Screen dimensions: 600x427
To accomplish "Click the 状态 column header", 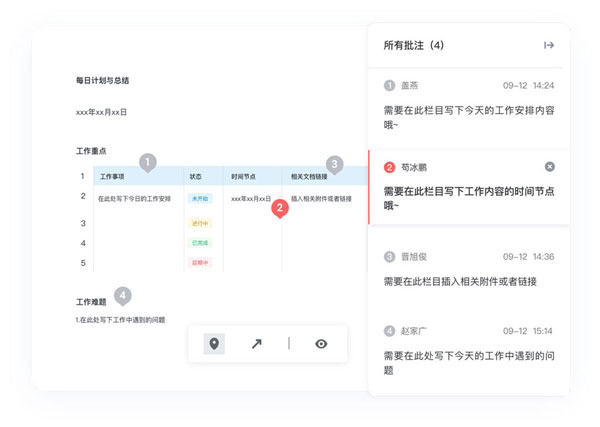I will pos(195,177).
